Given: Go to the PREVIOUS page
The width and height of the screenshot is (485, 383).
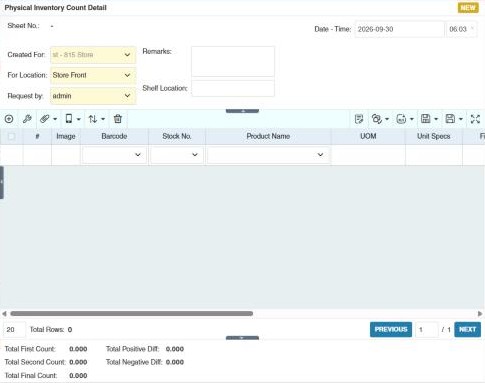Looking at the screenshot, I should pyautogui.click(x=391, y=330).
